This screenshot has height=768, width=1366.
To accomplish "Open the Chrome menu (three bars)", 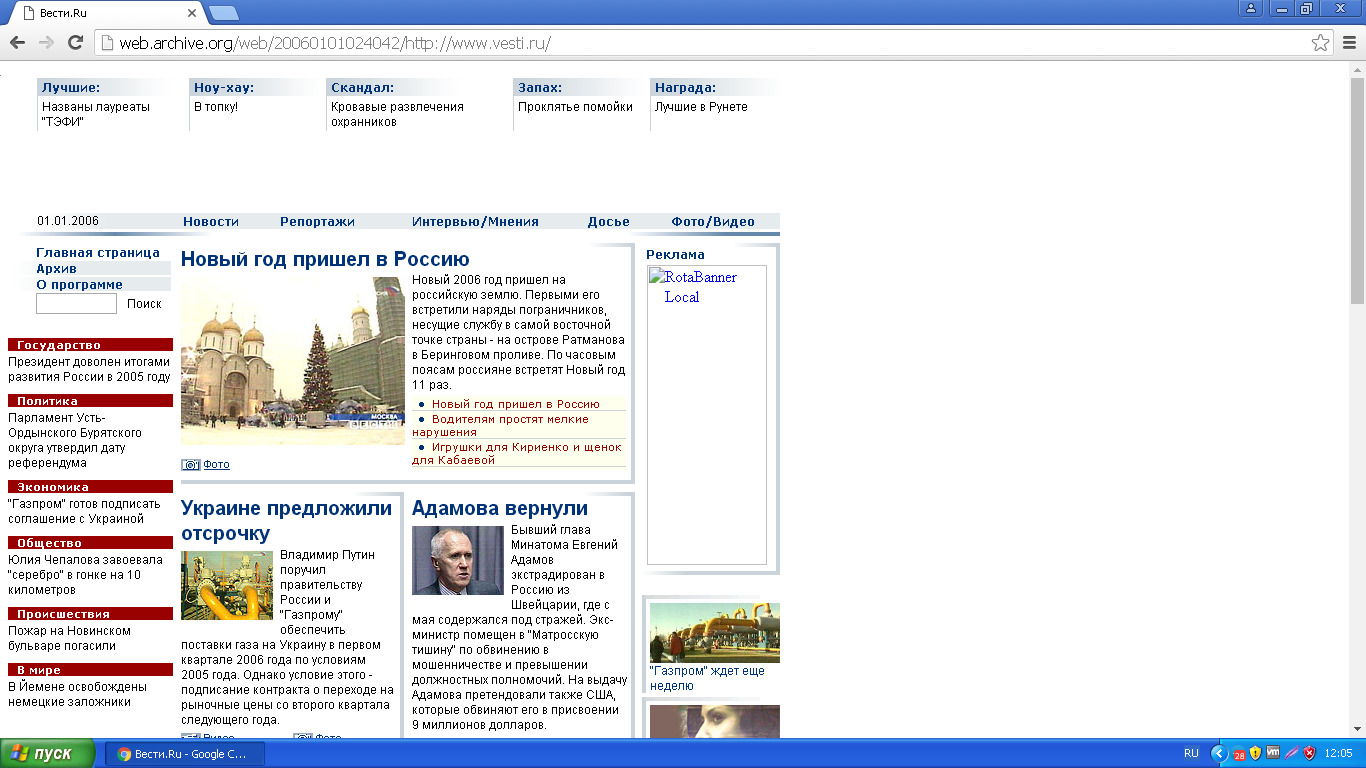I will [x=1349, y=43].
